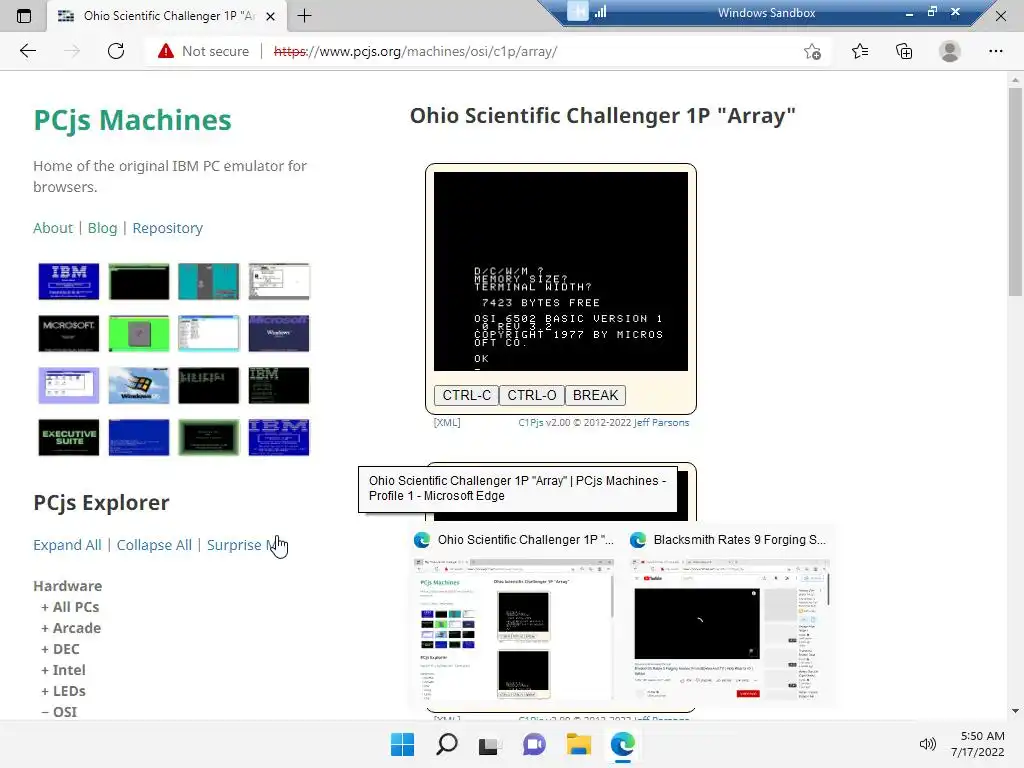Viewport: 1024px width, 768px height.
Task: Expand the DEC tree item
Action: [60, 648]
